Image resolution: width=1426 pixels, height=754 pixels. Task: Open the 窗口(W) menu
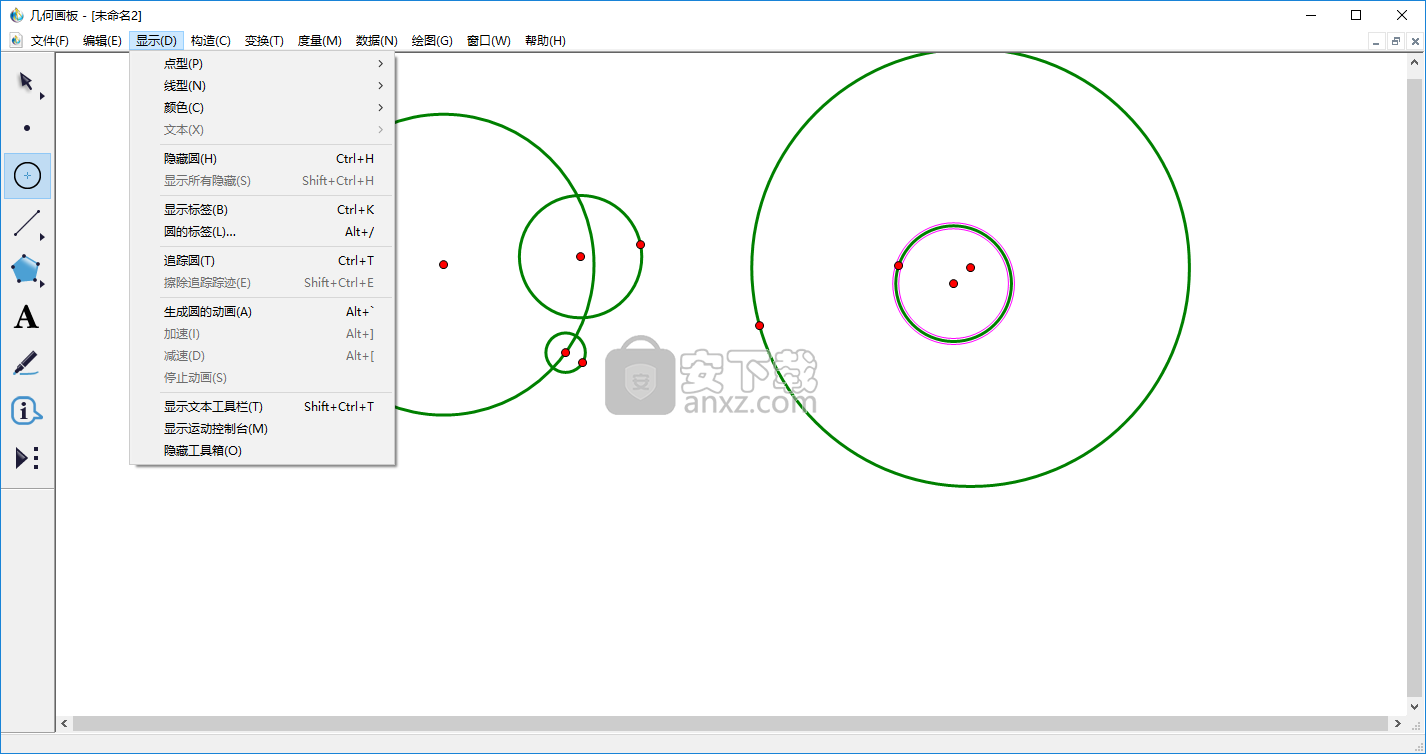(489, 41)
